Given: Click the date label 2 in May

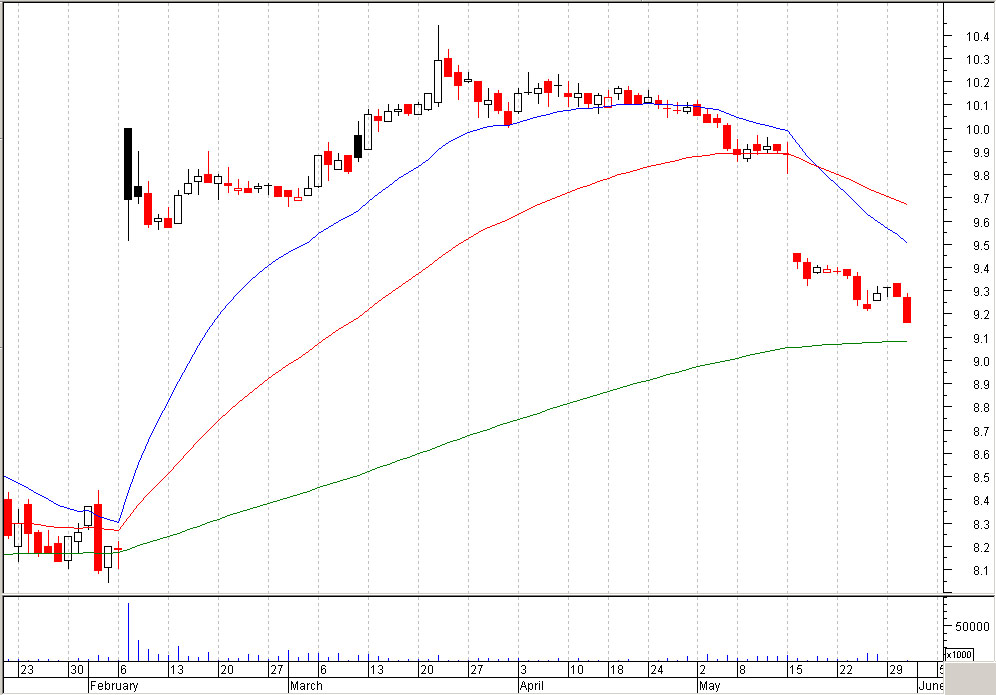Looking at the screenshot, I should click(703, 670).
